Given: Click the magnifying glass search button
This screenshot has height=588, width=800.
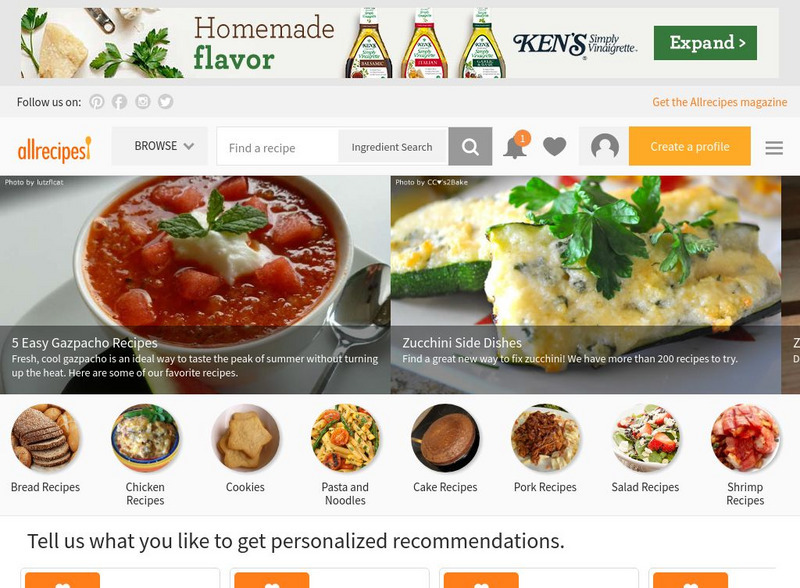Looking at the screenshot, I should coord(470,146).
